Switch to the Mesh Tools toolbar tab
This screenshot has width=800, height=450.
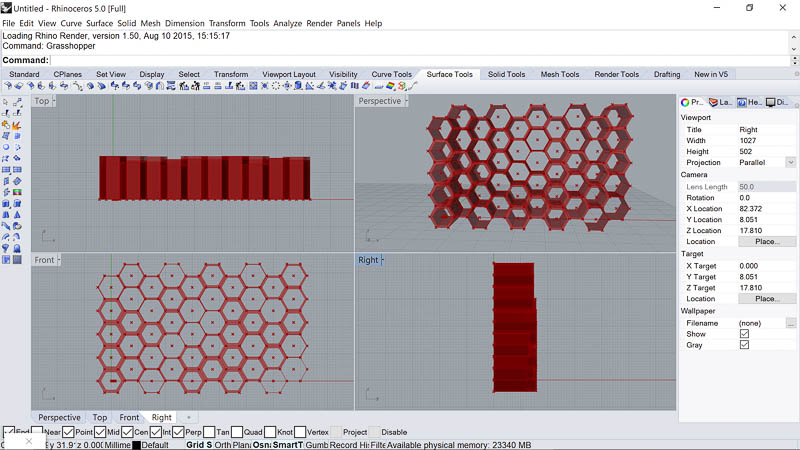pos(560,74)
